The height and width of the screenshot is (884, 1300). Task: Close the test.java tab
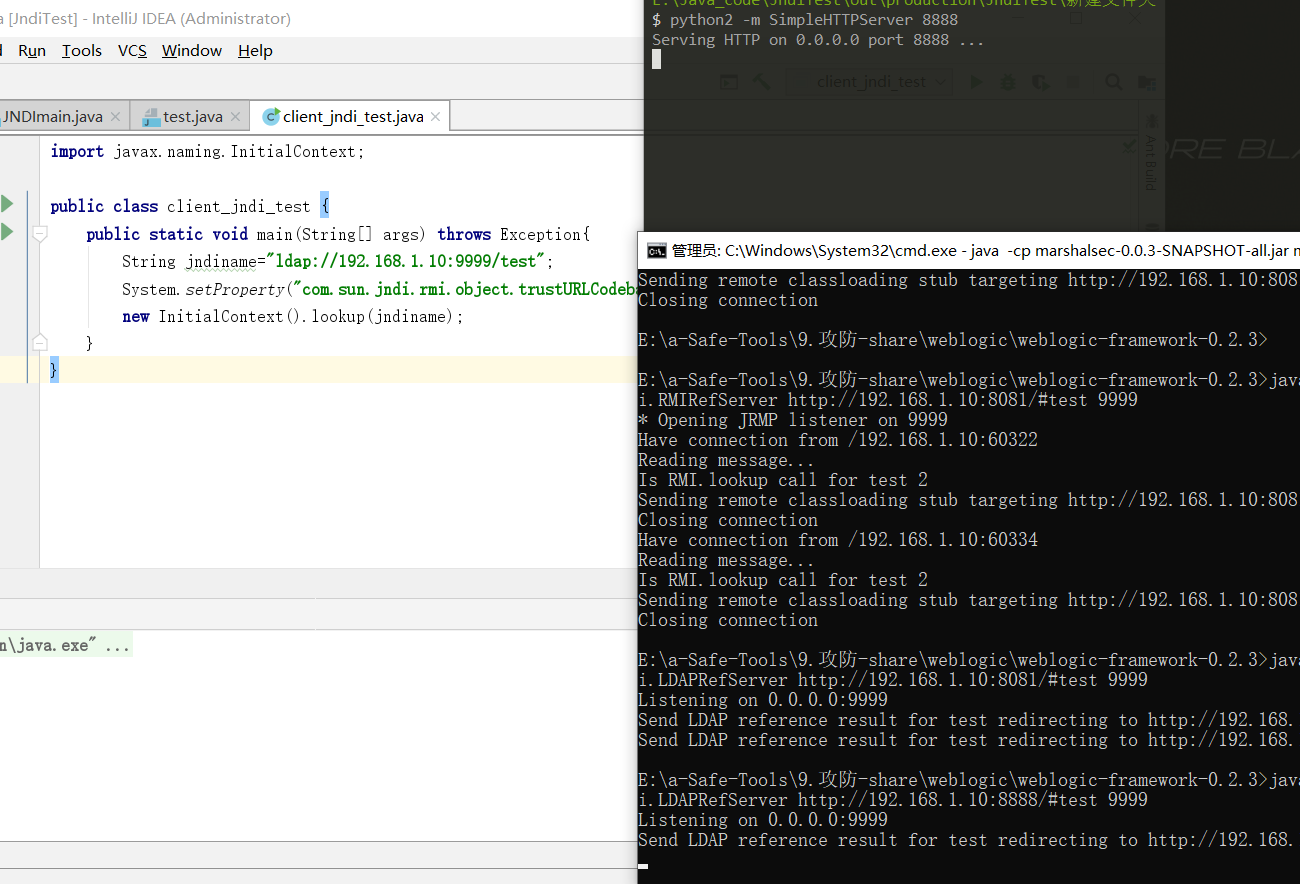tap(236, 117)
